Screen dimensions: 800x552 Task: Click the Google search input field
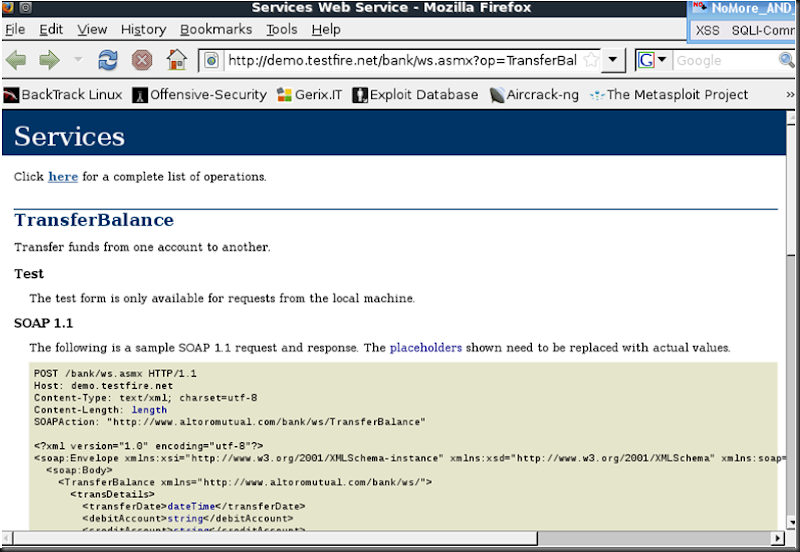click(x=725, y=61)
